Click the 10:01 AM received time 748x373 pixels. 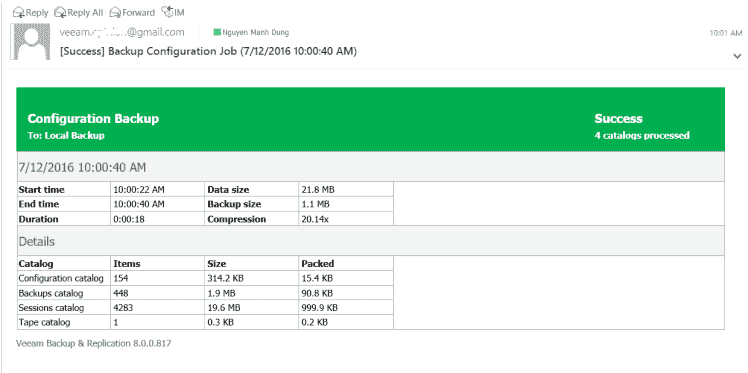tap(726, 33)
